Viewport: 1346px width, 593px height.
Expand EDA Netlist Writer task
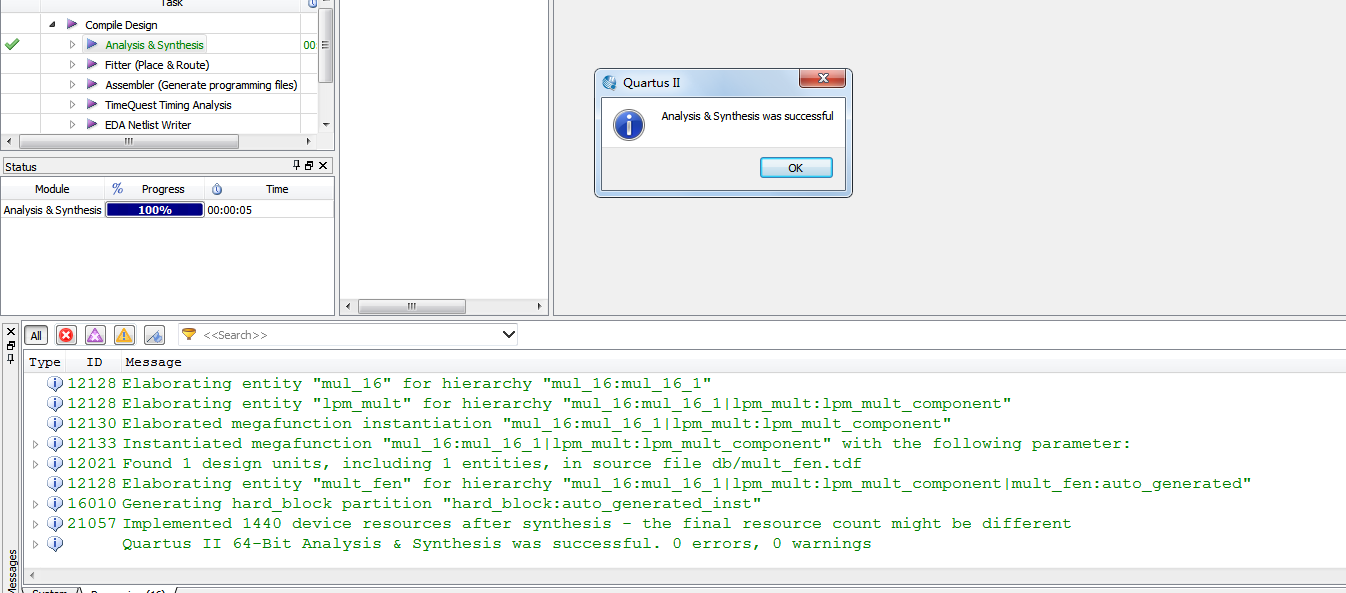(x=72, y=124)
